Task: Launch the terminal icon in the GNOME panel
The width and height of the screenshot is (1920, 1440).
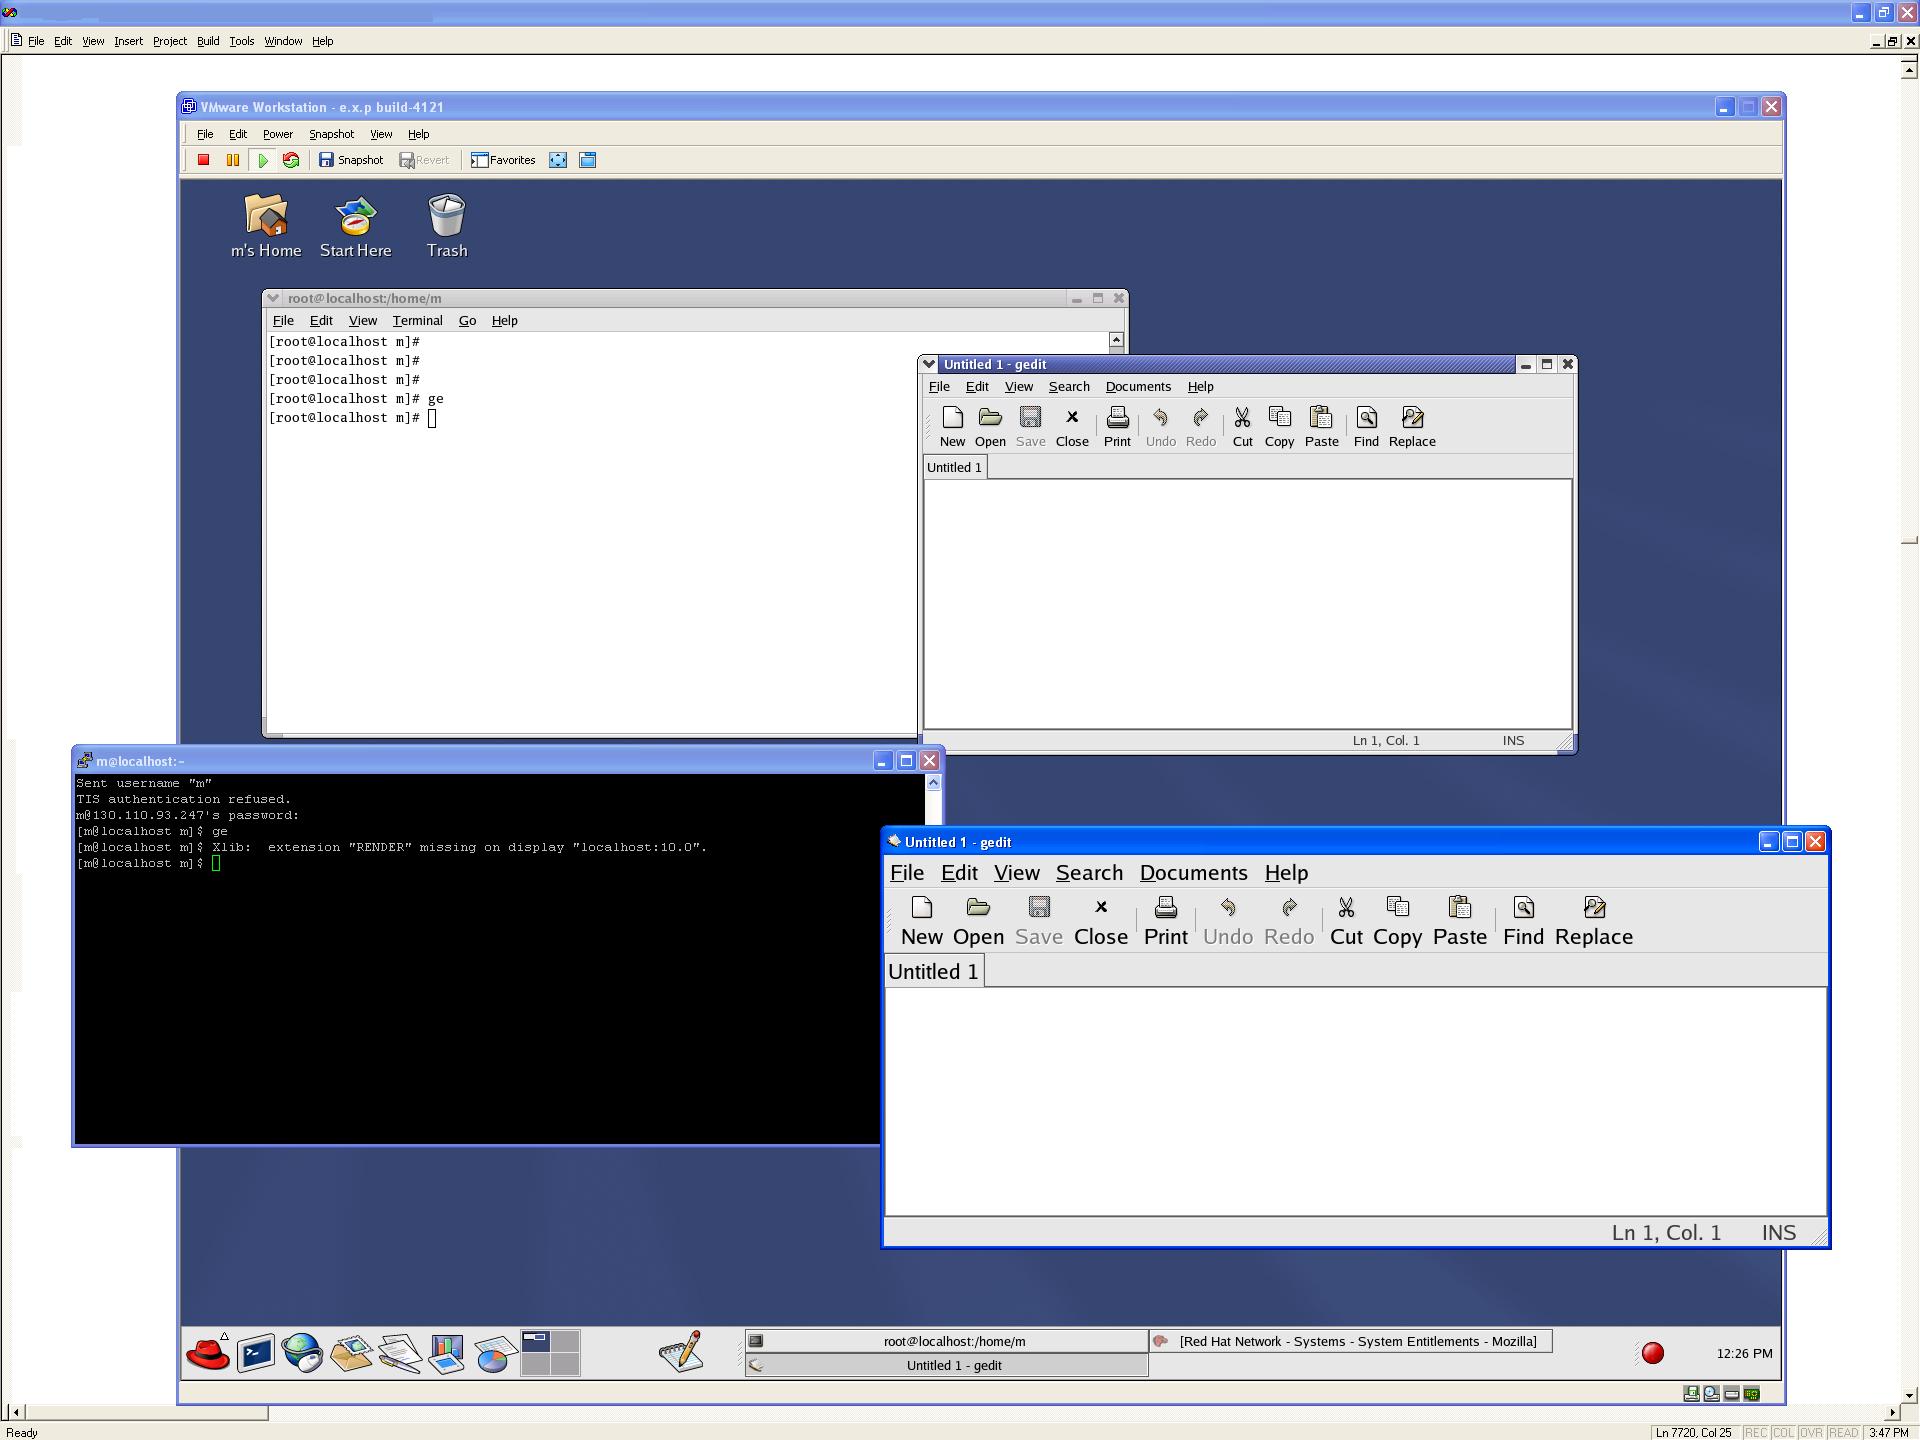Action: (x=255, y=1353)
